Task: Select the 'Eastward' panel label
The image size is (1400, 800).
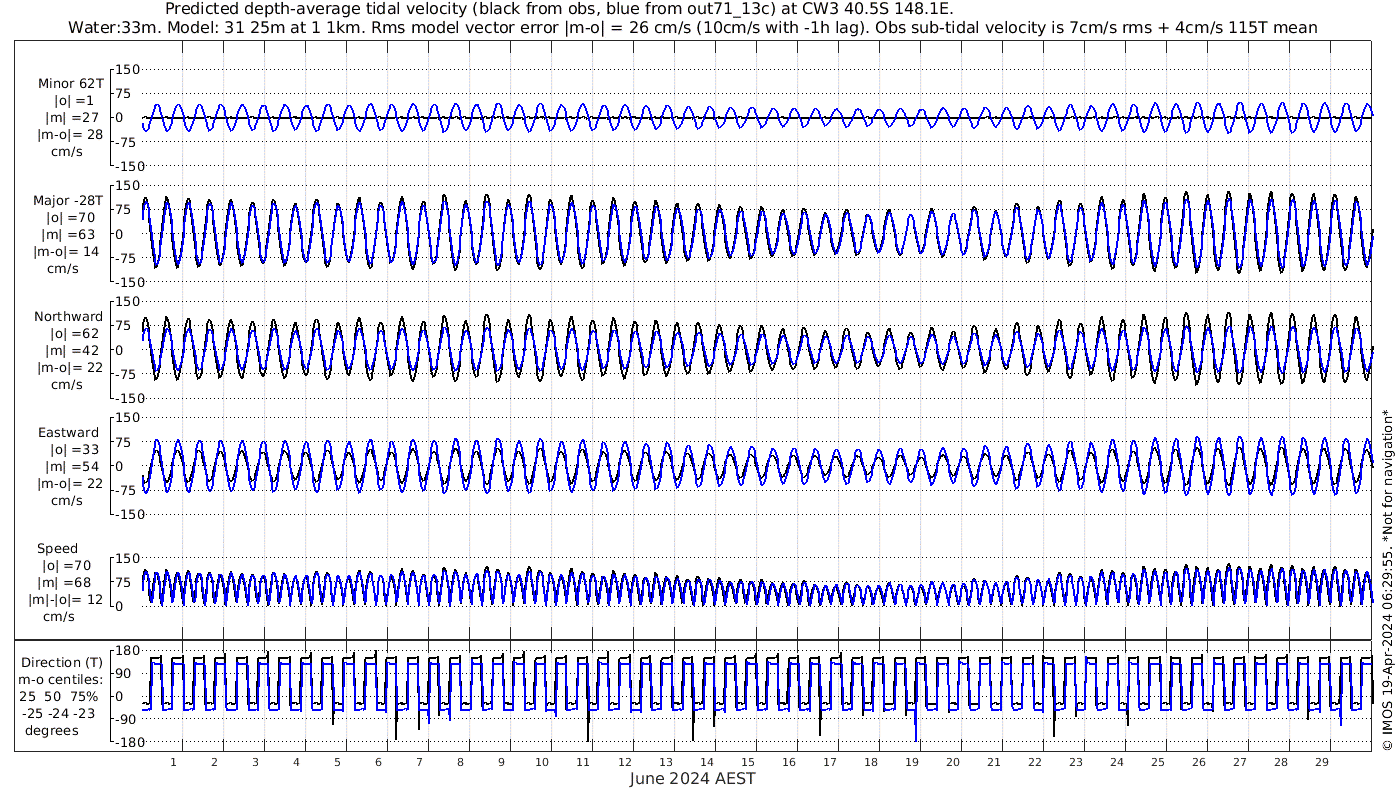Action: pyautogui.click(x=69, y=433)
